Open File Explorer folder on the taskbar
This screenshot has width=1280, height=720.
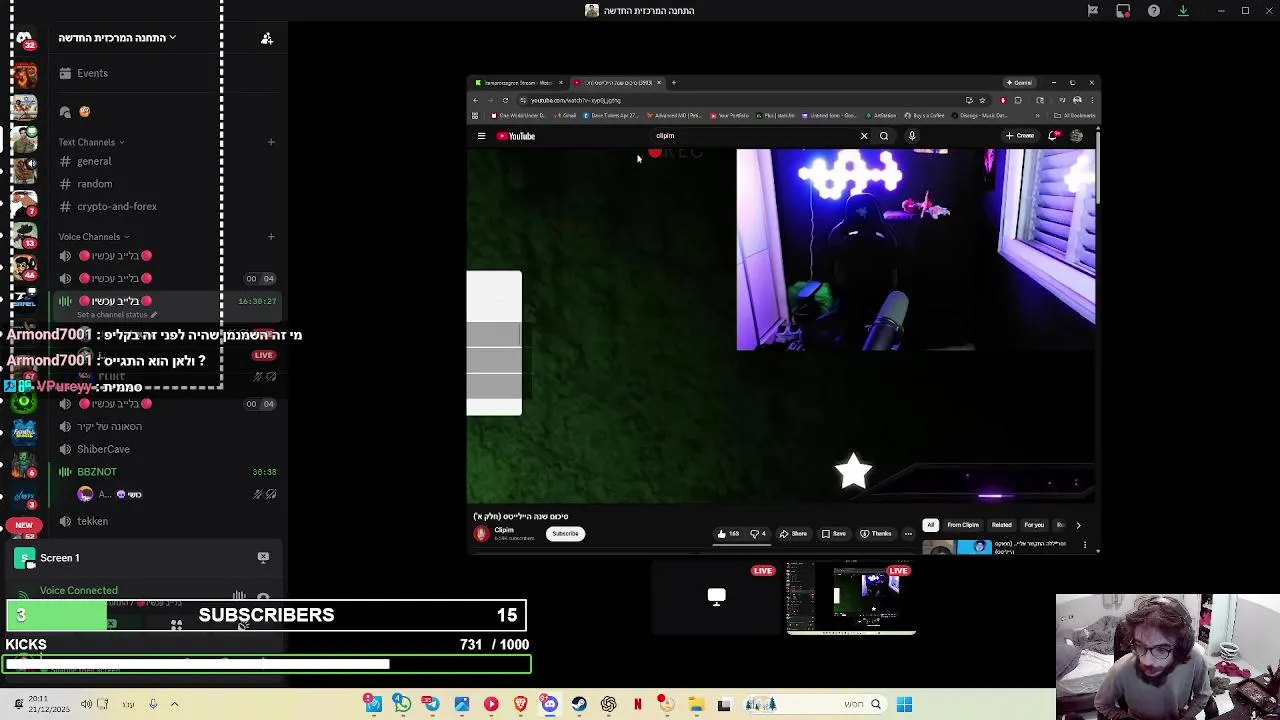[696, 704]
